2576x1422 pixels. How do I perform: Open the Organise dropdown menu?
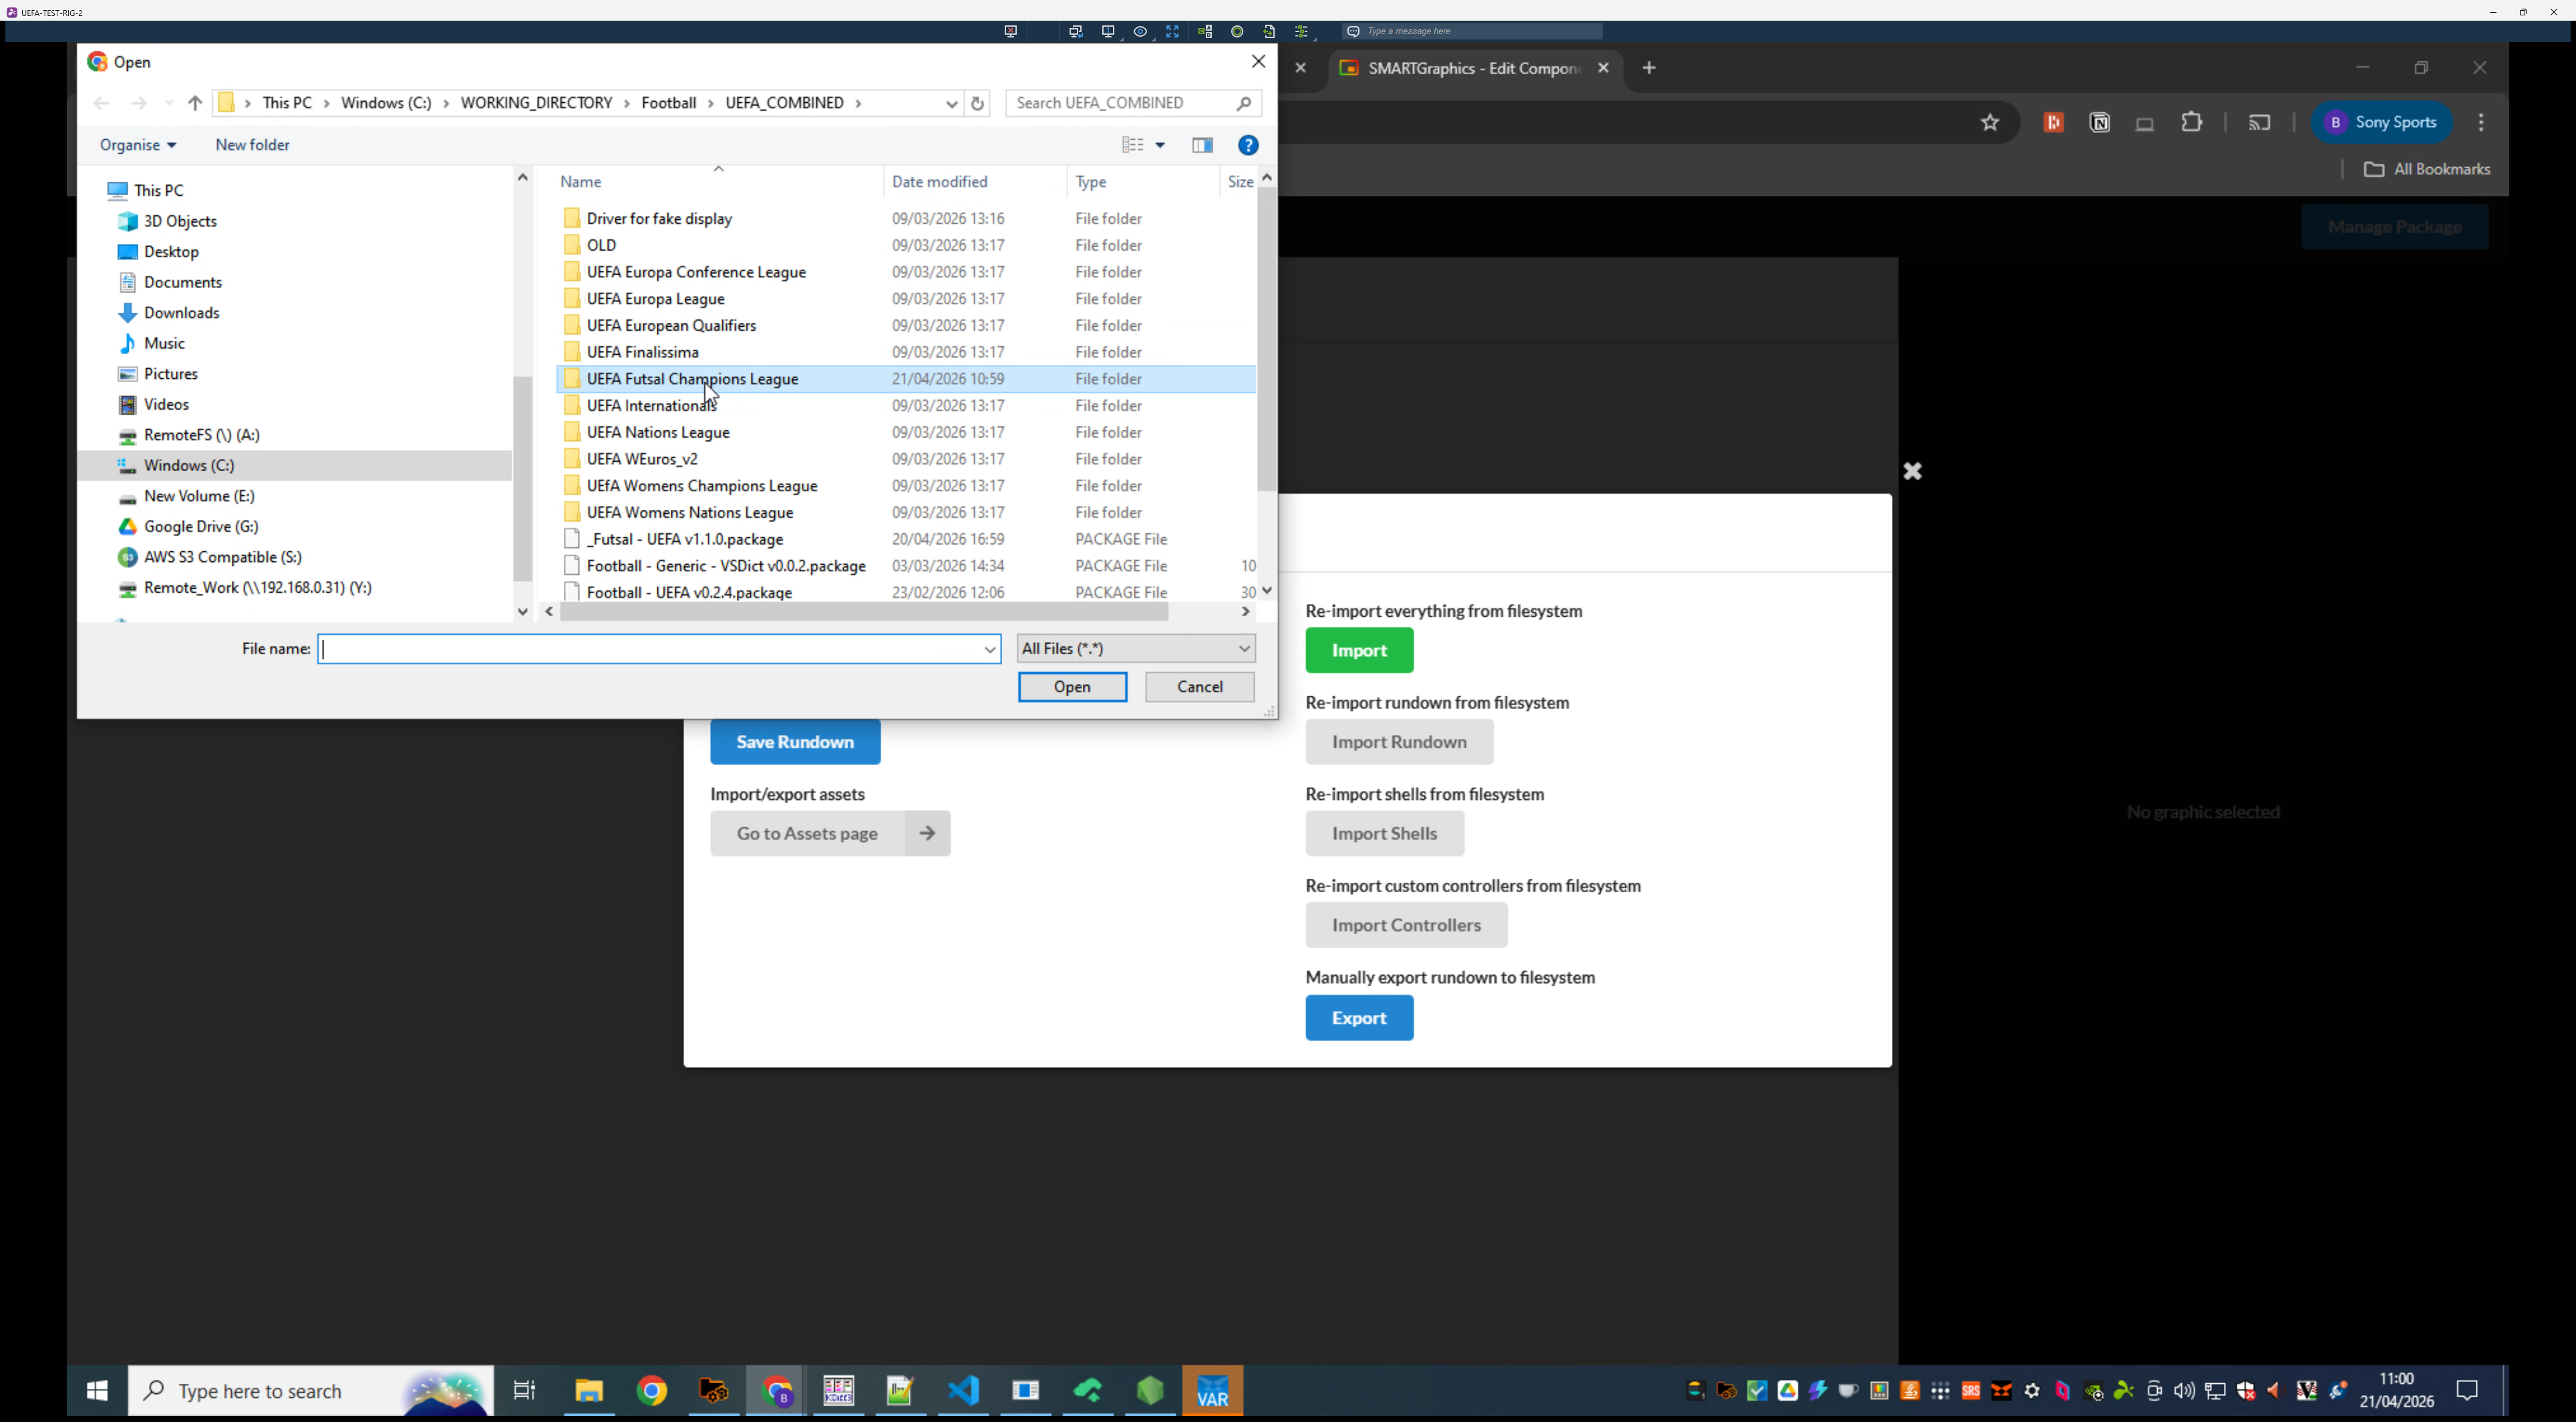pyautogui.click(x=138, y=145)
